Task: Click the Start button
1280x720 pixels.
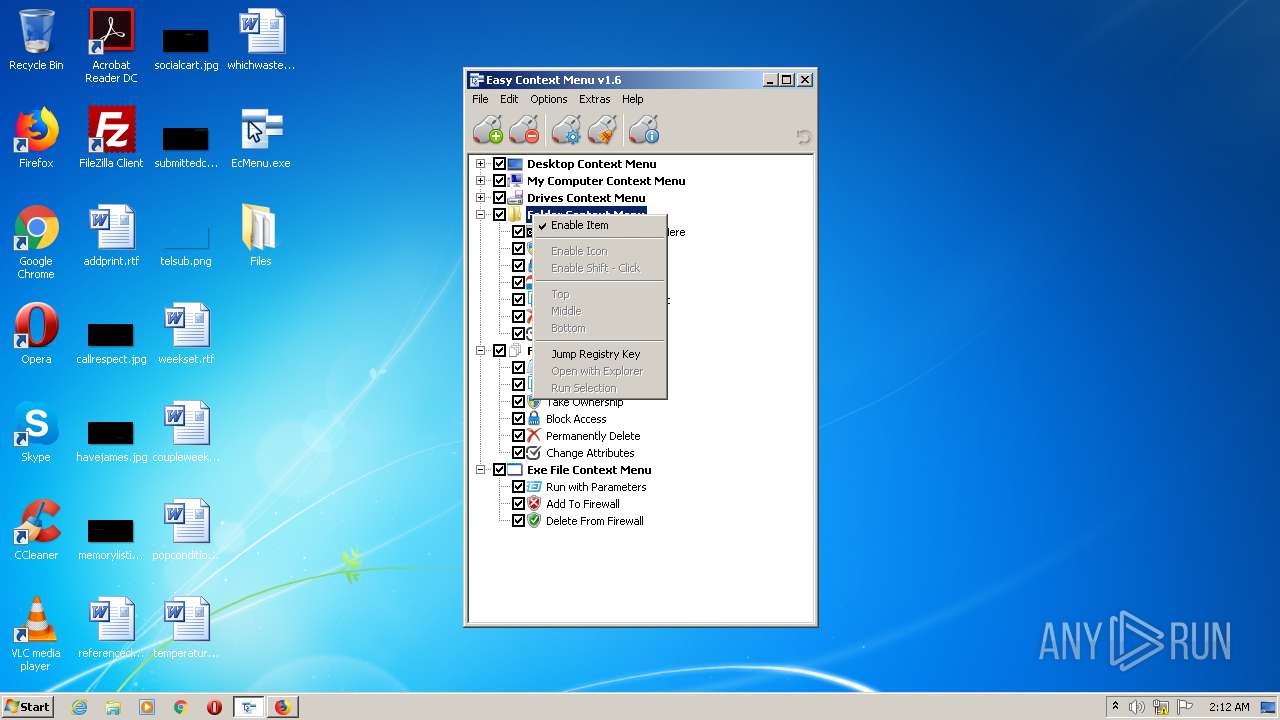Action: 27,707
